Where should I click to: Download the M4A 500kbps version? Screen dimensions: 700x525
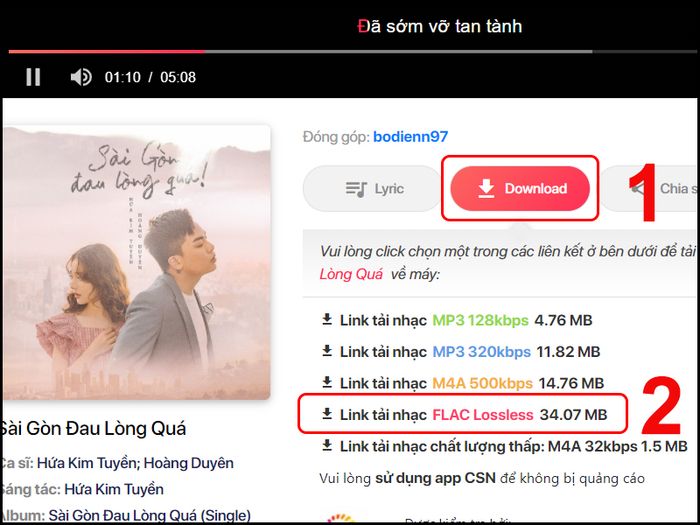coord(462,383)
